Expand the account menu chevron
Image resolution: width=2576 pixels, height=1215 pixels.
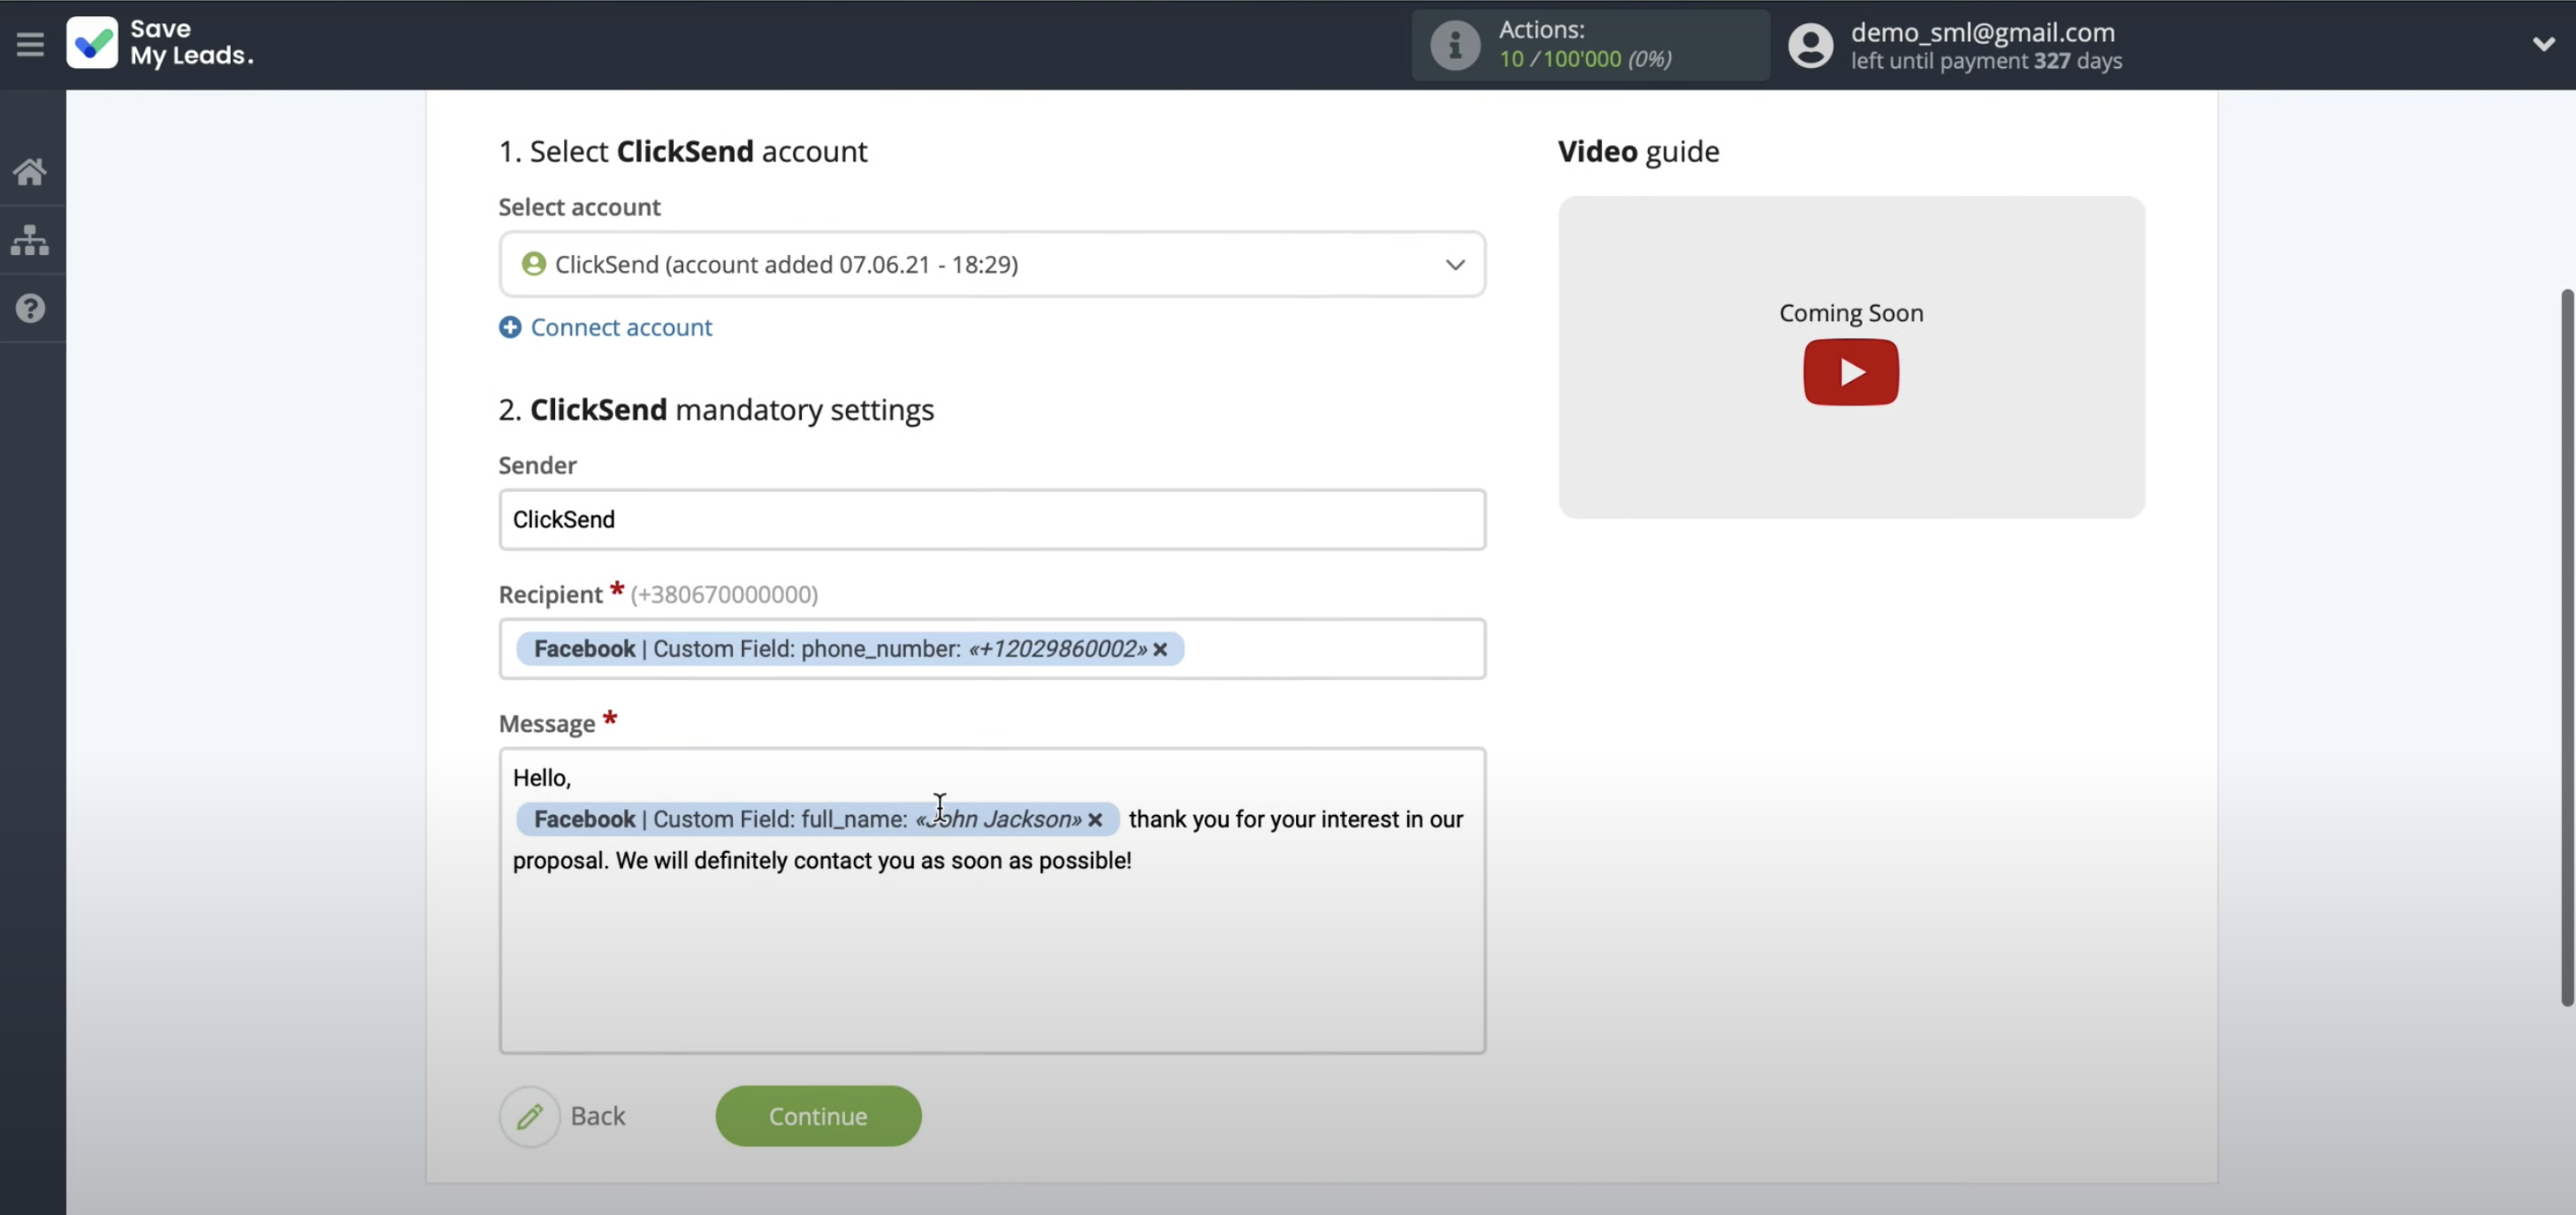[x=2543, y=44]
